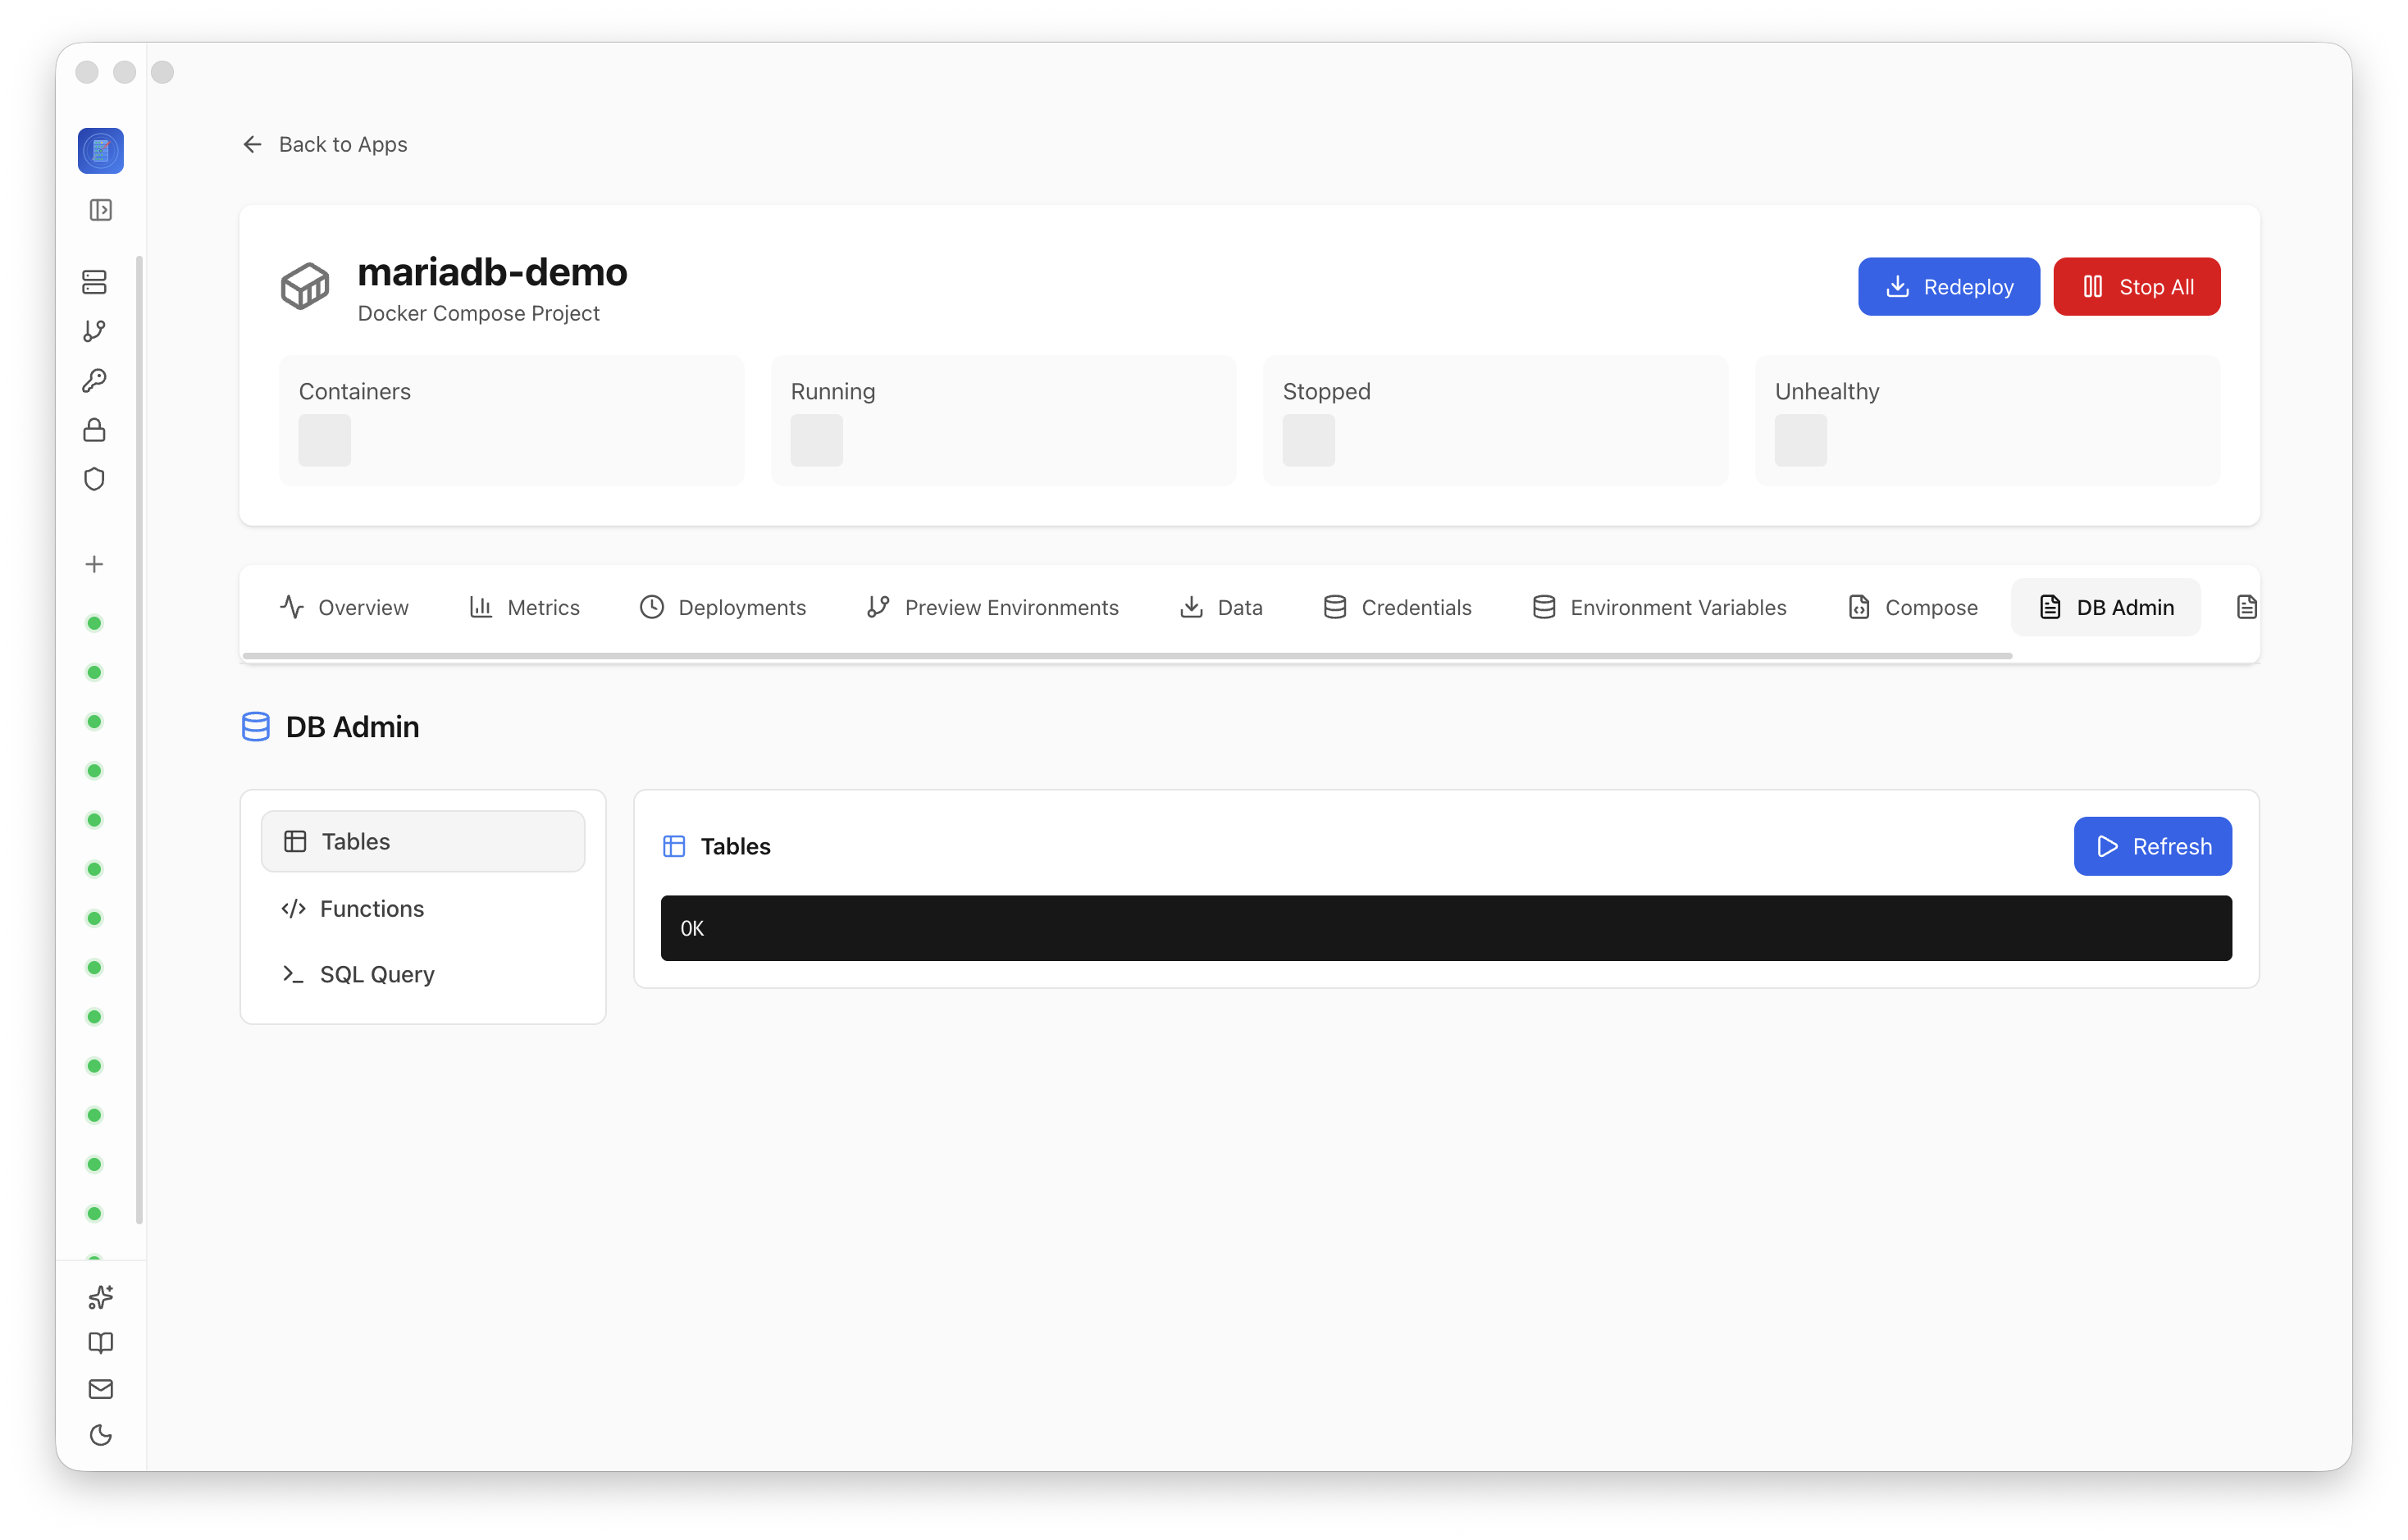2408x1540 pixels.
Task: Open the key icon in the sidebar
Action: coord(94,380)
